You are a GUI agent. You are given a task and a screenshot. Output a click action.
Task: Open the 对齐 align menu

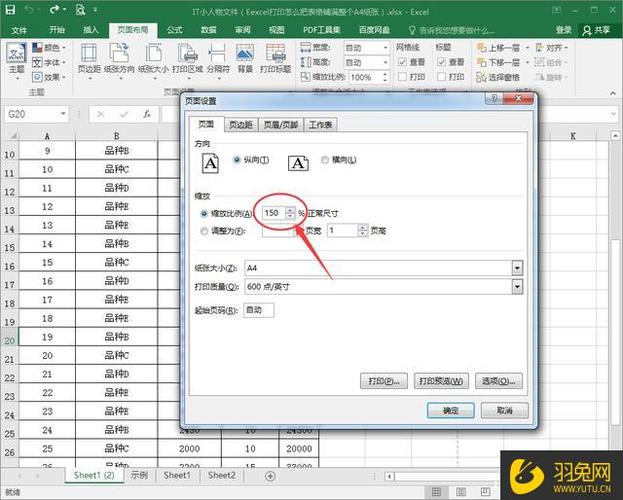pos(551,48)
